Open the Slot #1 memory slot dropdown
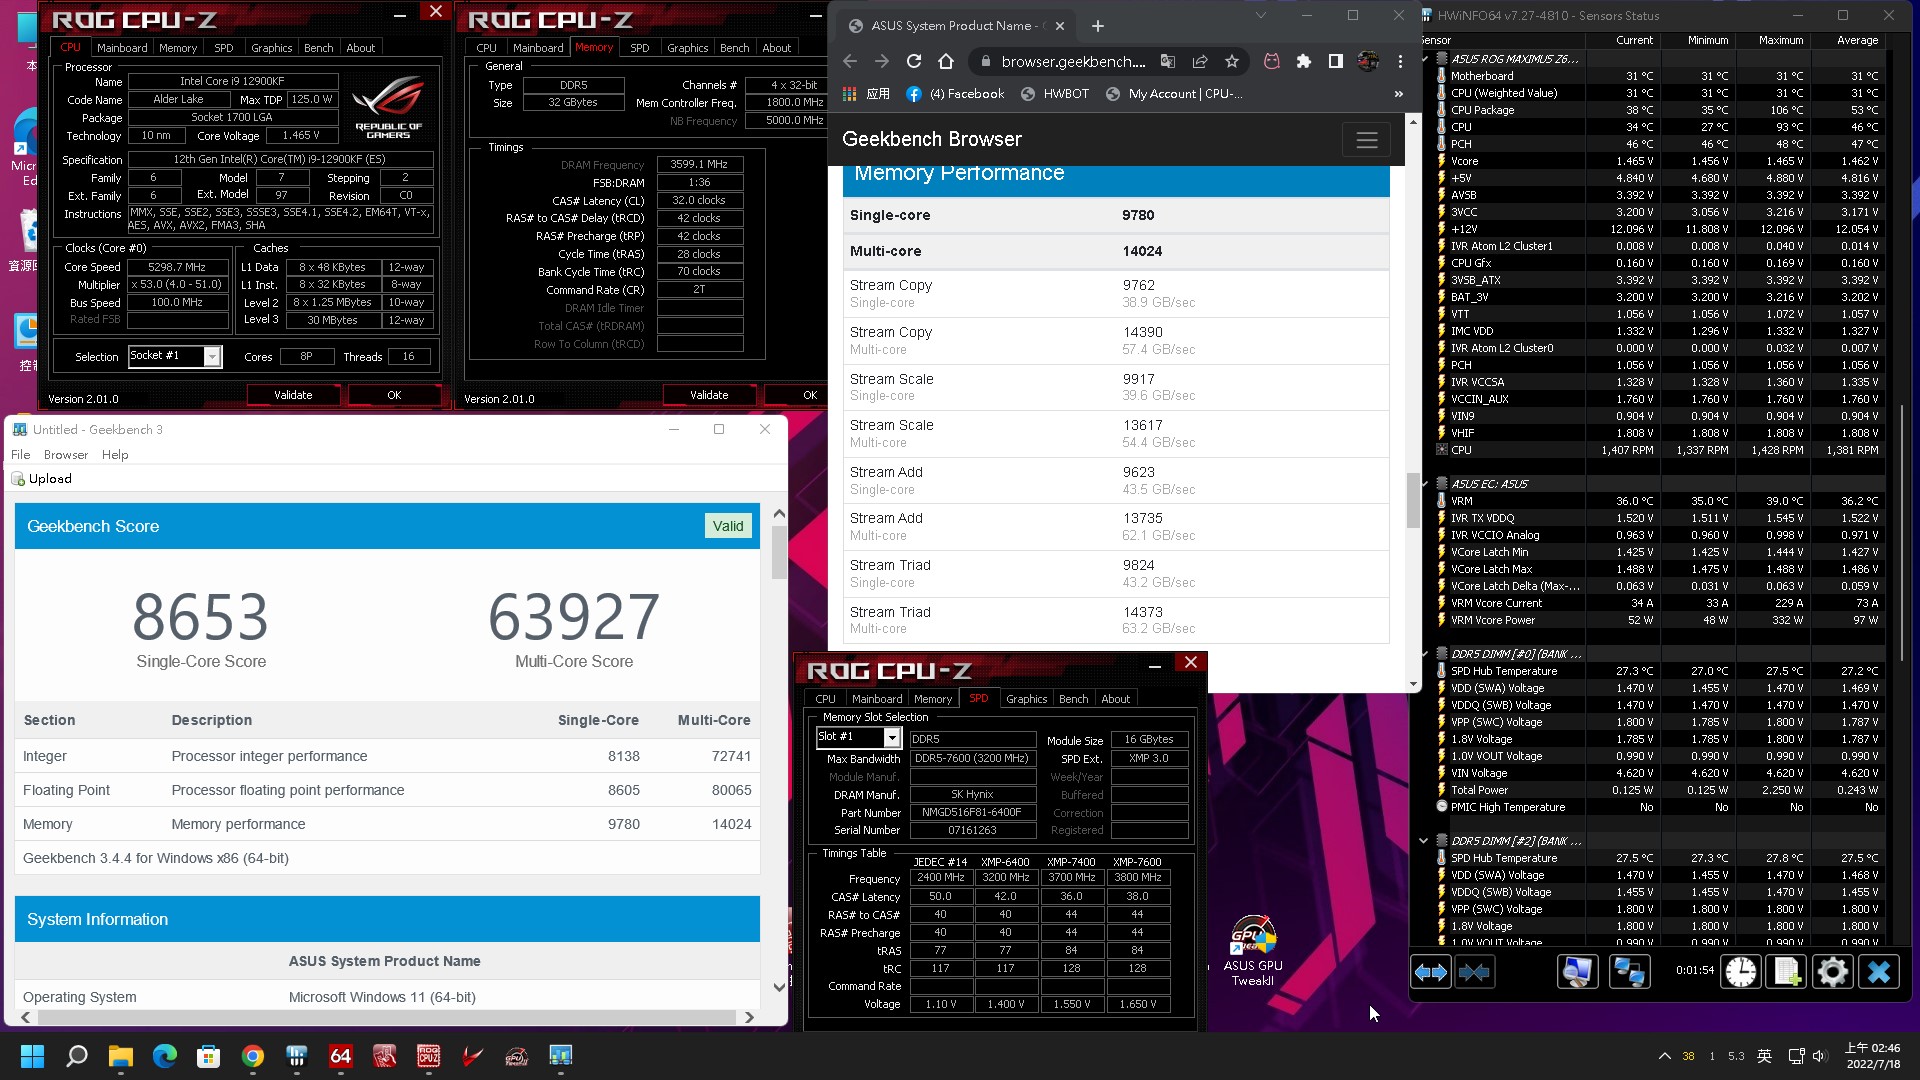 [x=891, y=737]
